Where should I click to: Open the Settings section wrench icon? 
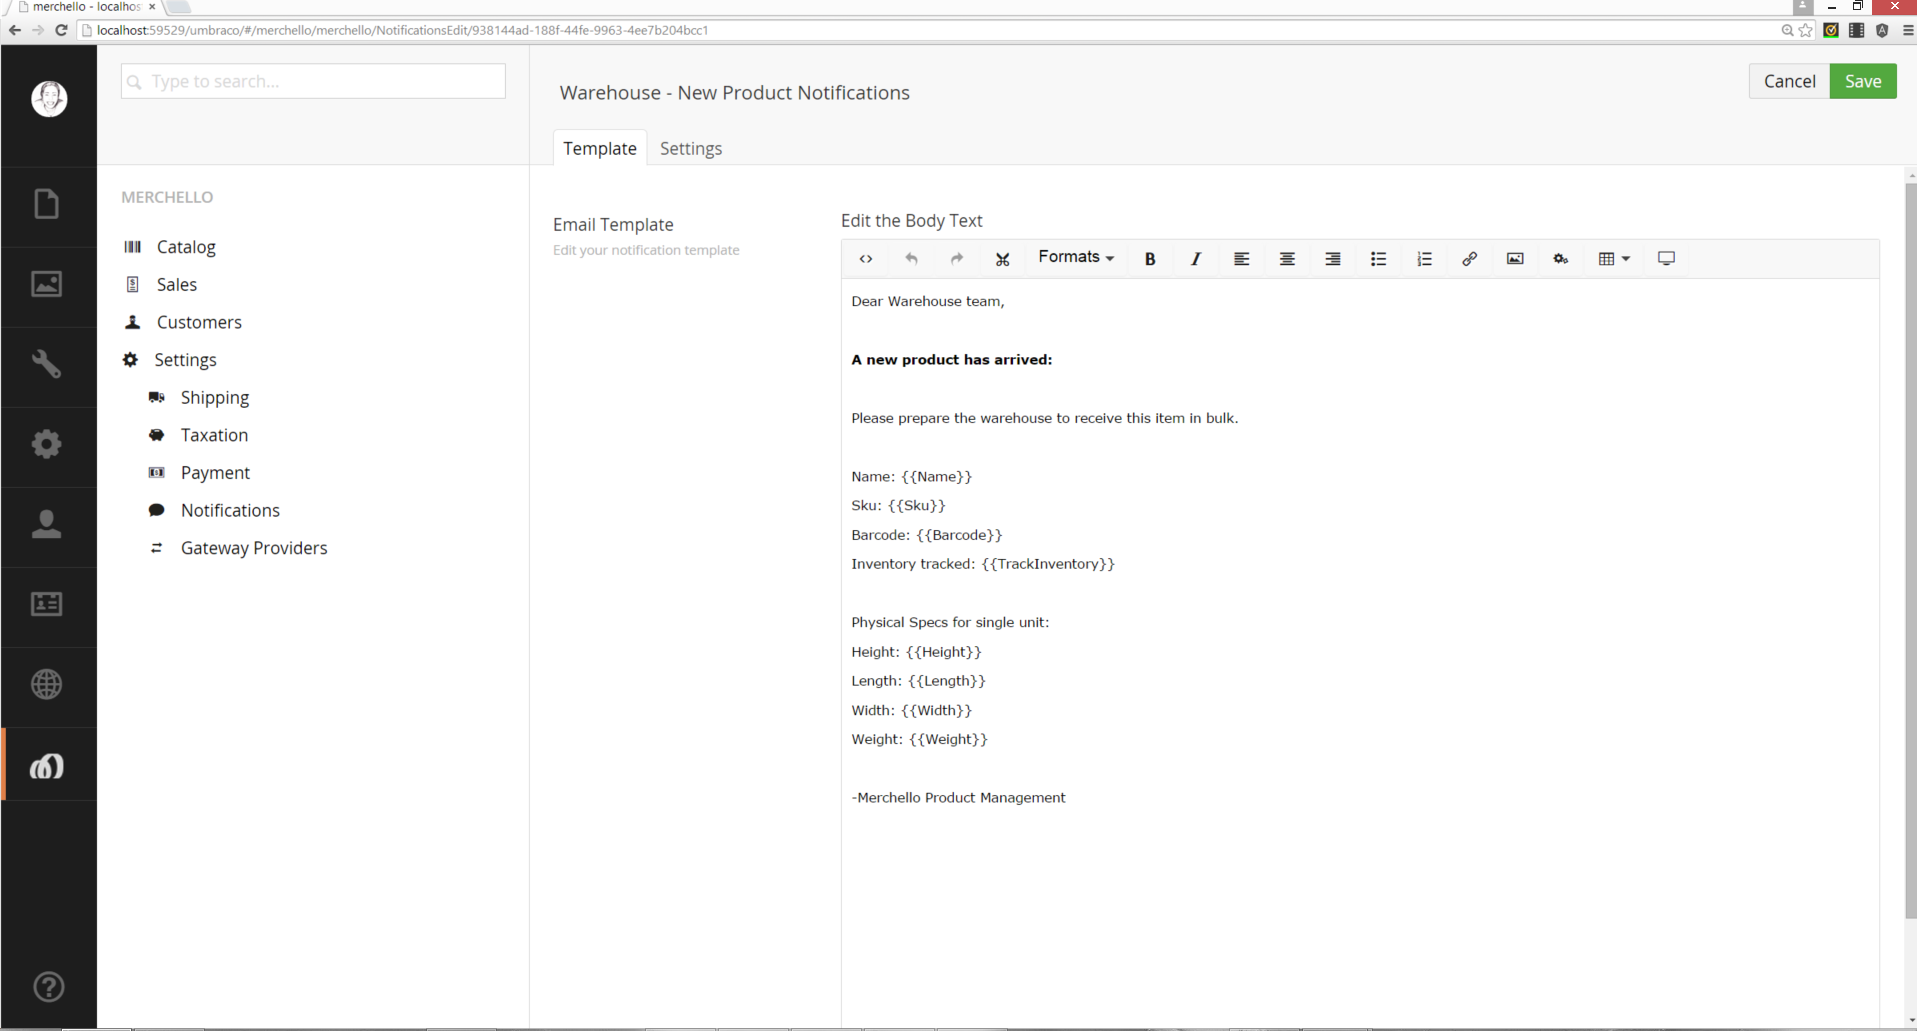47,364
